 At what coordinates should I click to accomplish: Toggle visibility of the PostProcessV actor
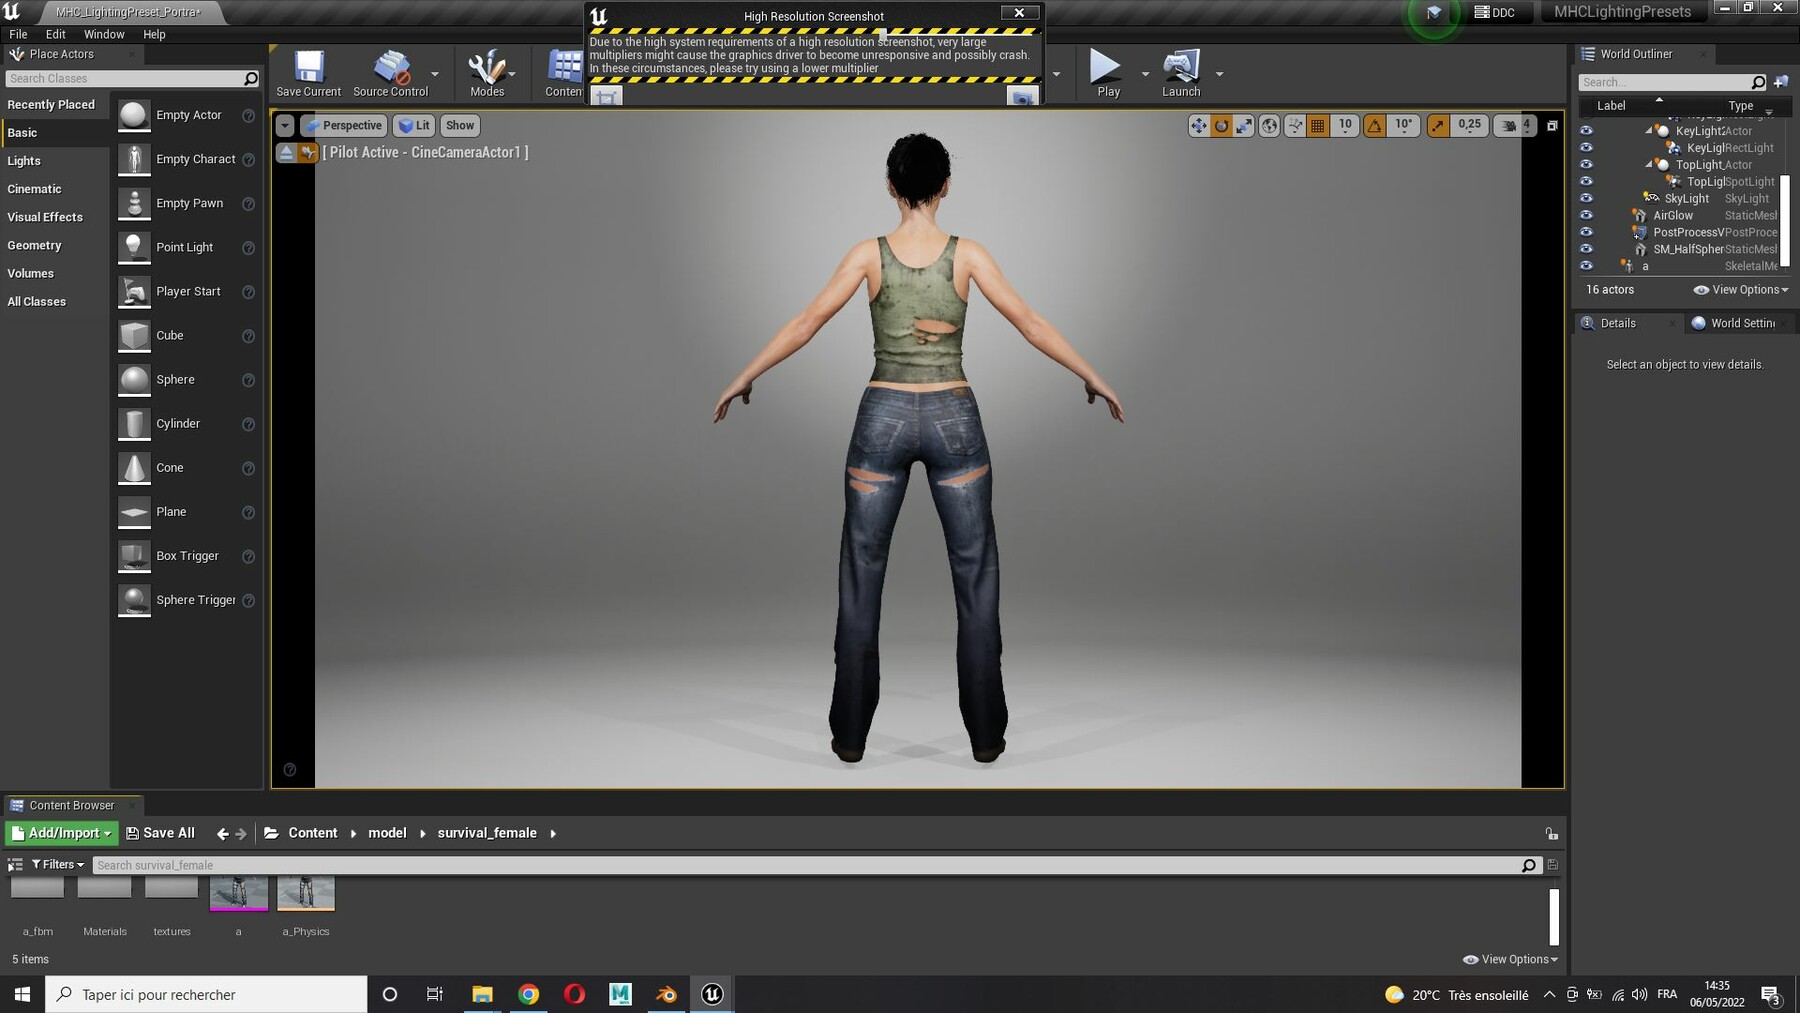[x=1586, y=232]
